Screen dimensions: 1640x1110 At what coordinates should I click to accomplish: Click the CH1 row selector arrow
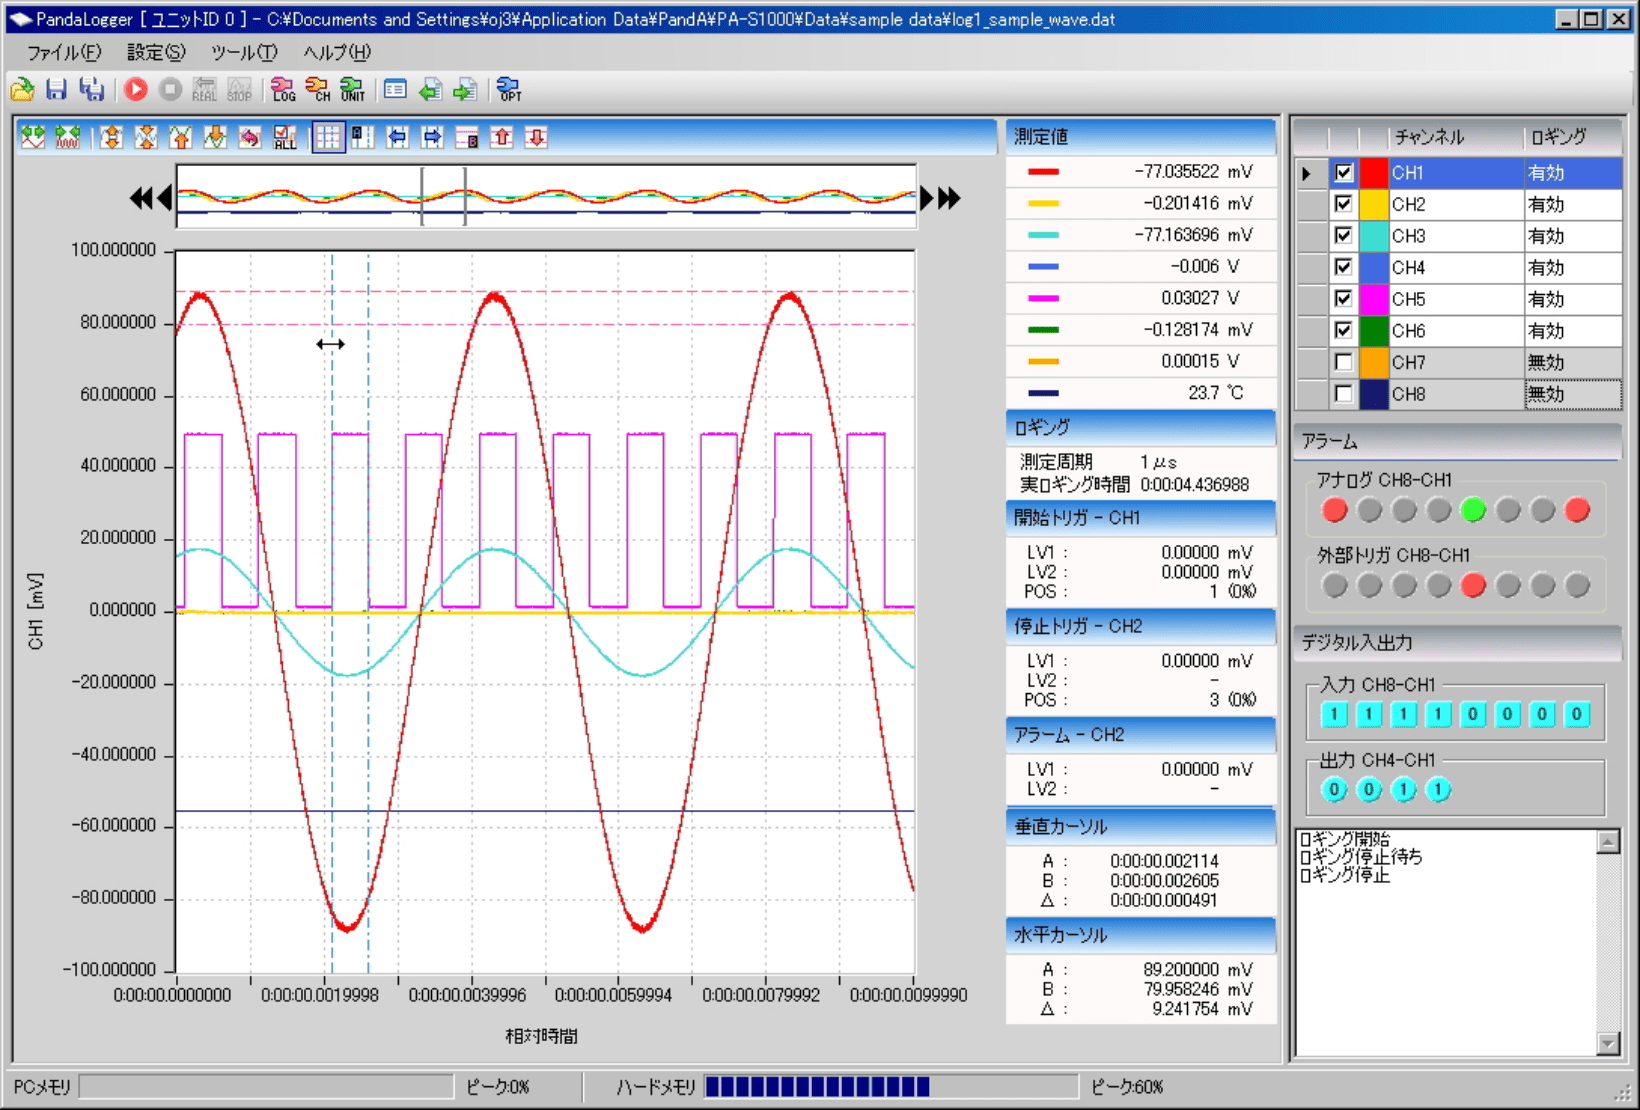click(1308, 173)
